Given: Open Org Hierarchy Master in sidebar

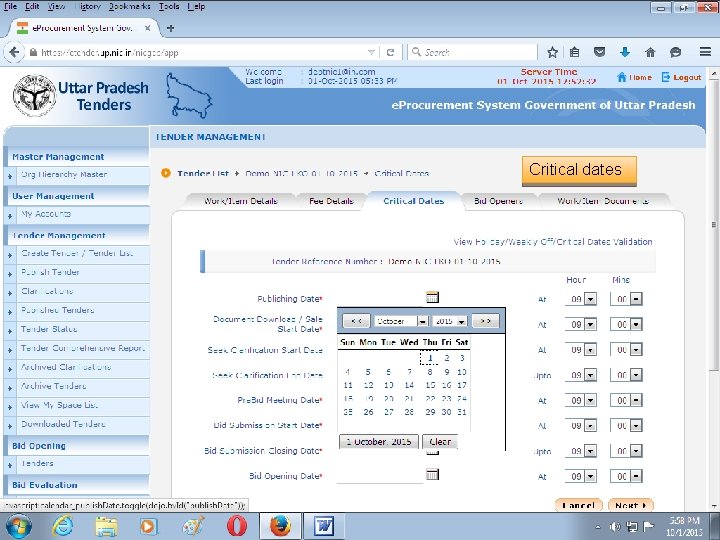Looking at the screenshot, I should (64, 174).
